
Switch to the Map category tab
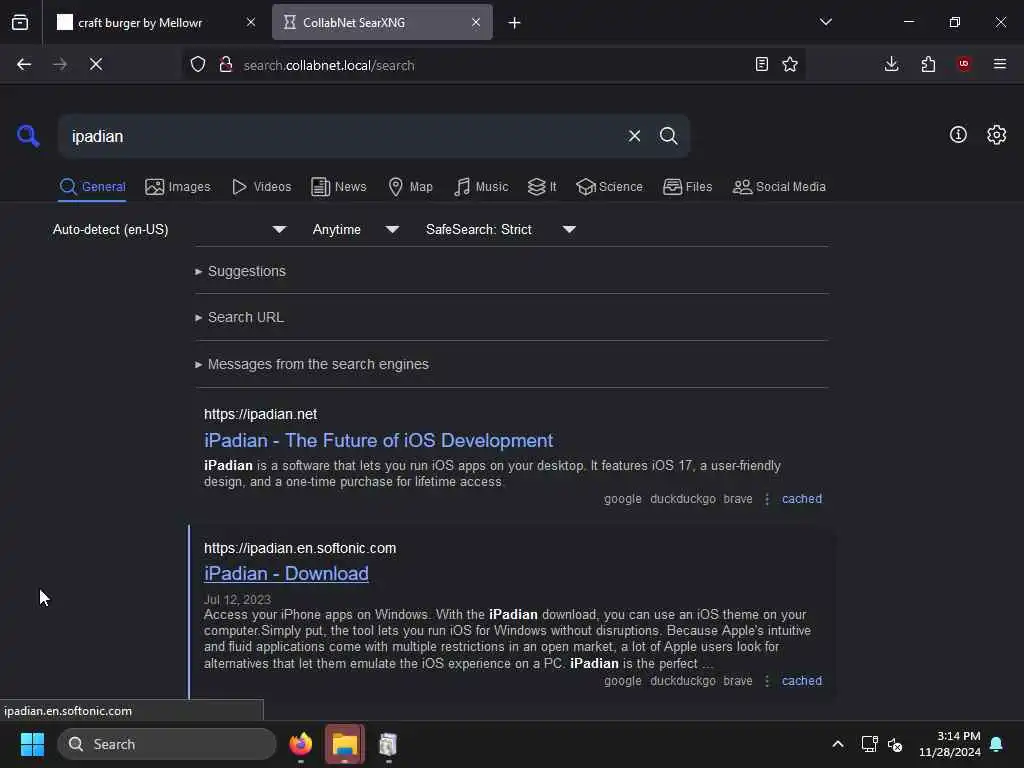[410, 187]
